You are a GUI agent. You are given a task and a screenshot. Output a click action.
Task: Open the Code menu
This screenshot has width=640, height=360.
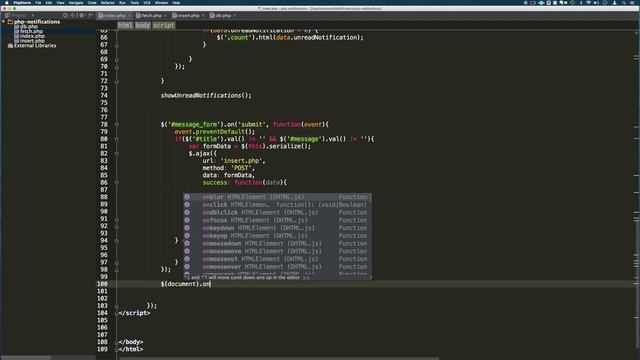(x=92, y=2)
